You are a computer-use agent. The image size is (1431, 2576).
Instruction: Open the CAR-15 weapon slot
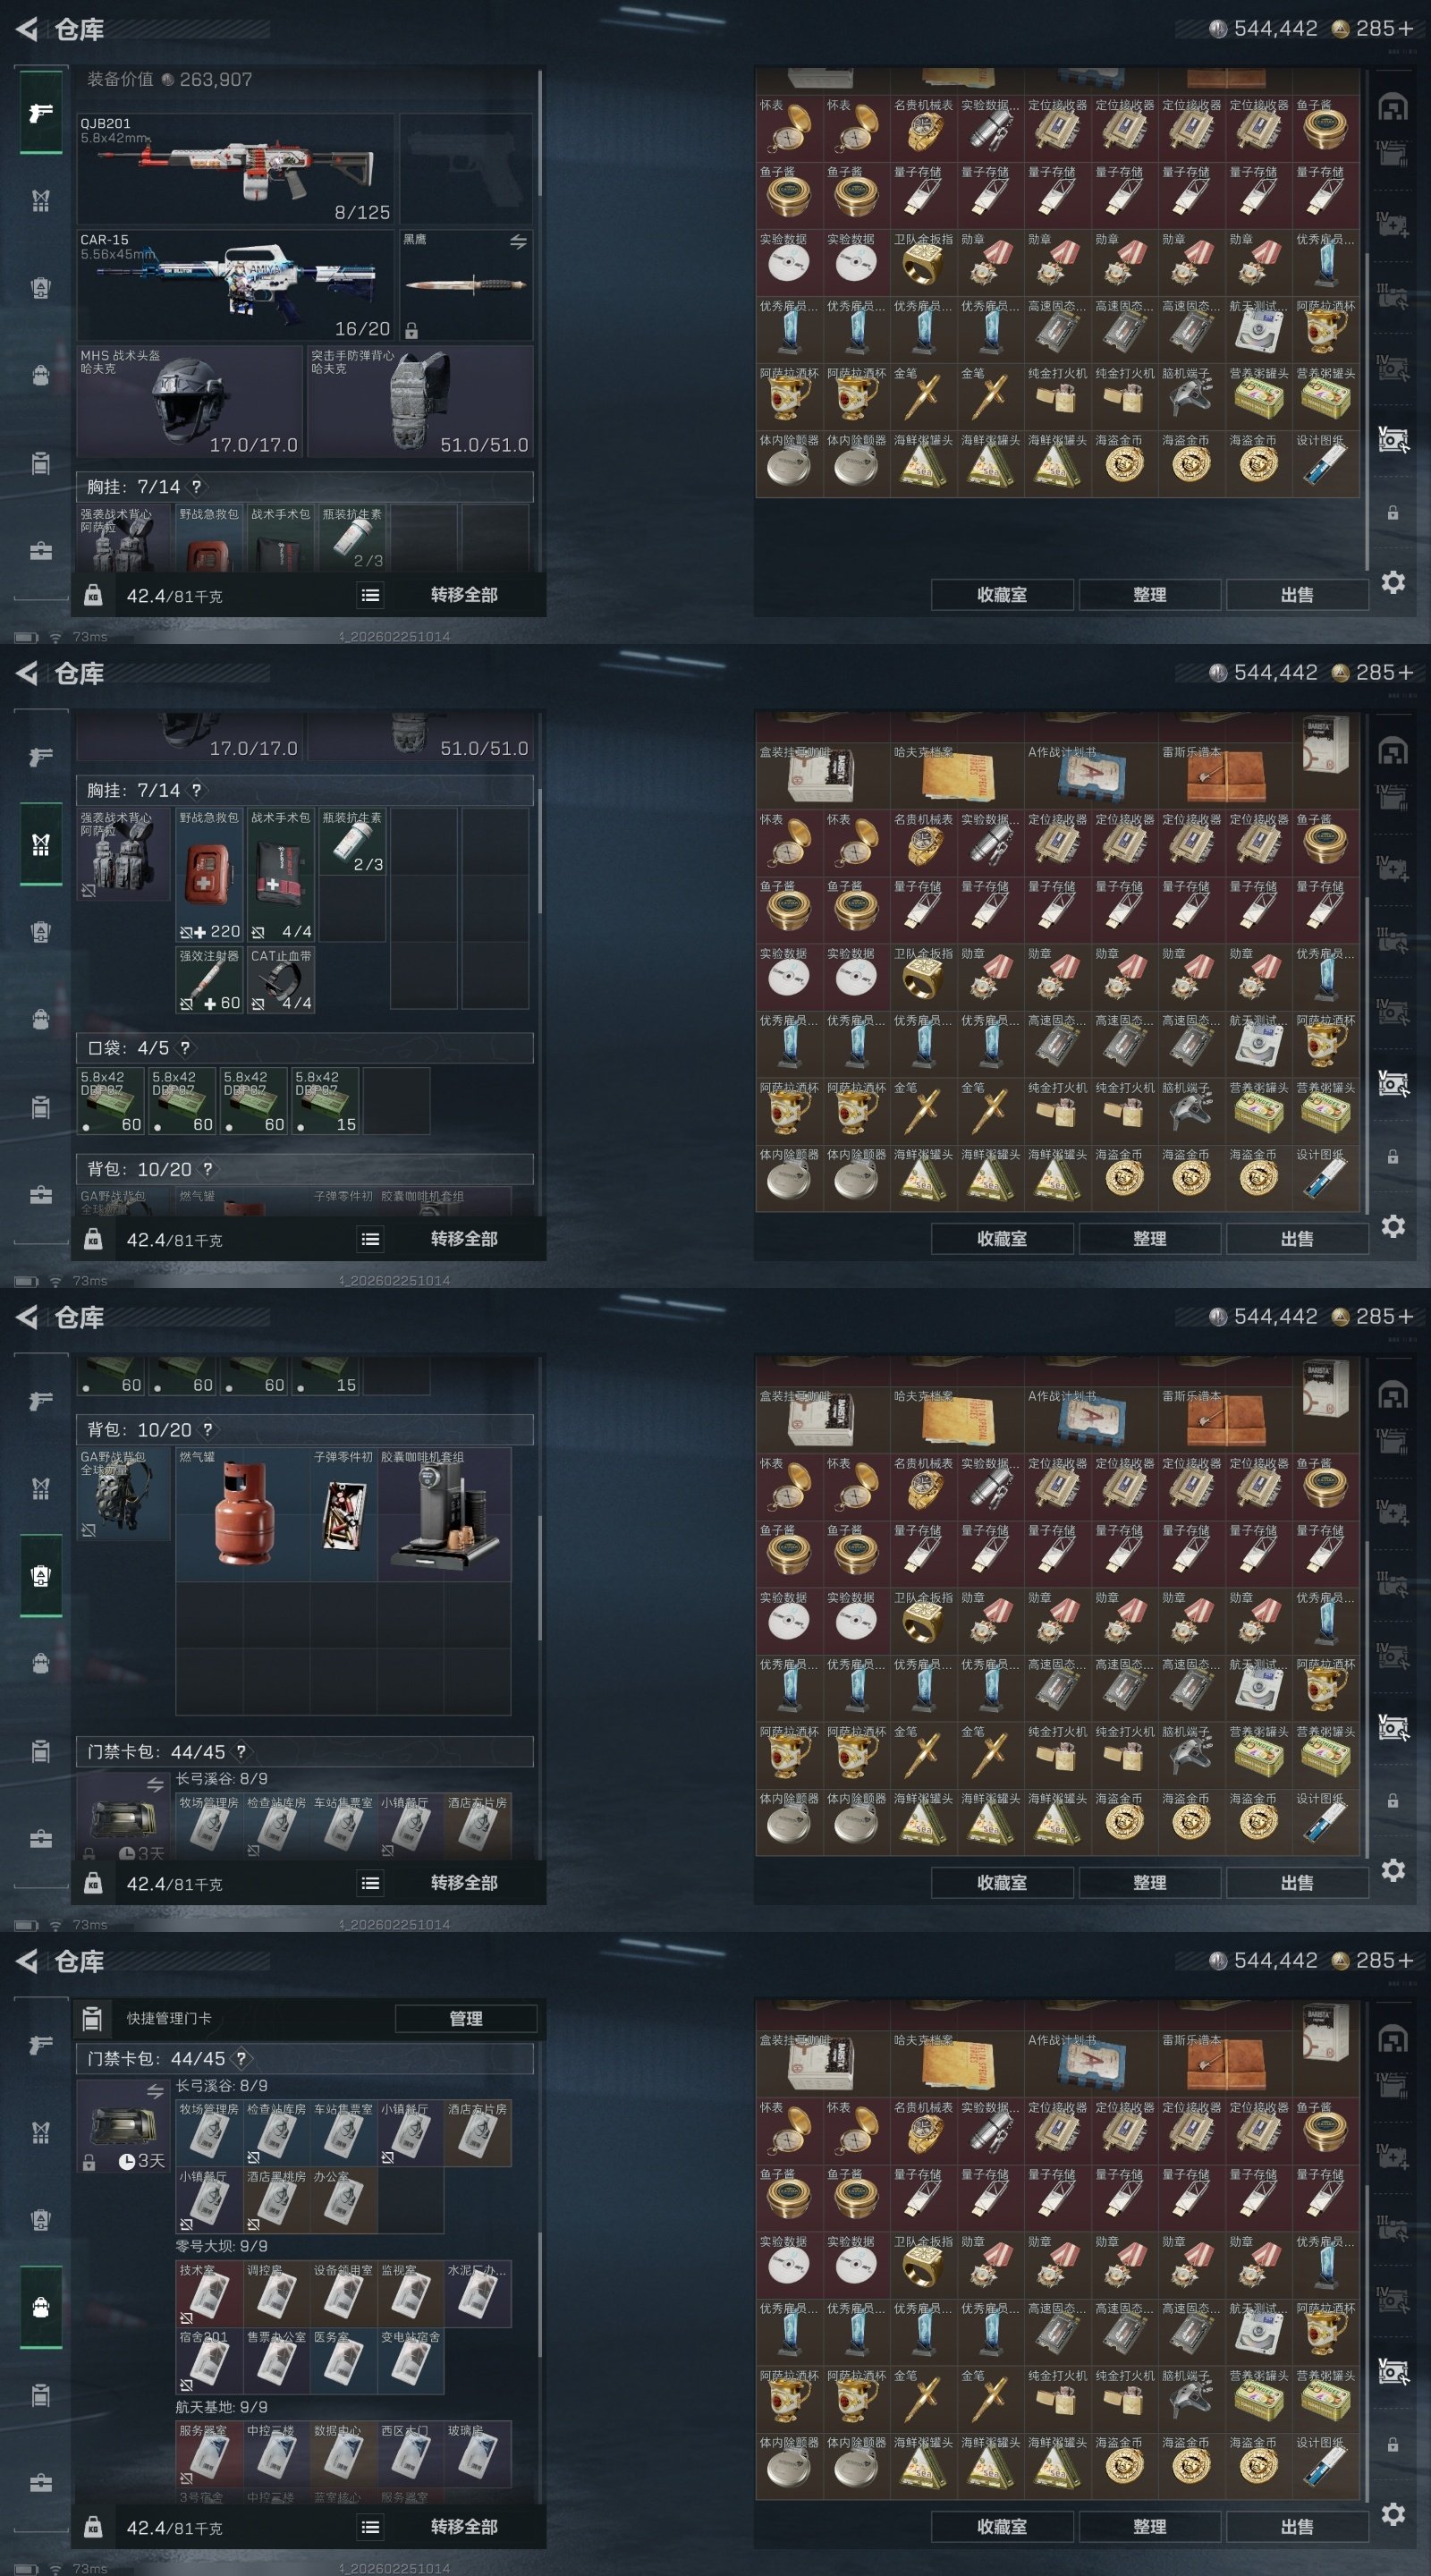tap(236, 286)
